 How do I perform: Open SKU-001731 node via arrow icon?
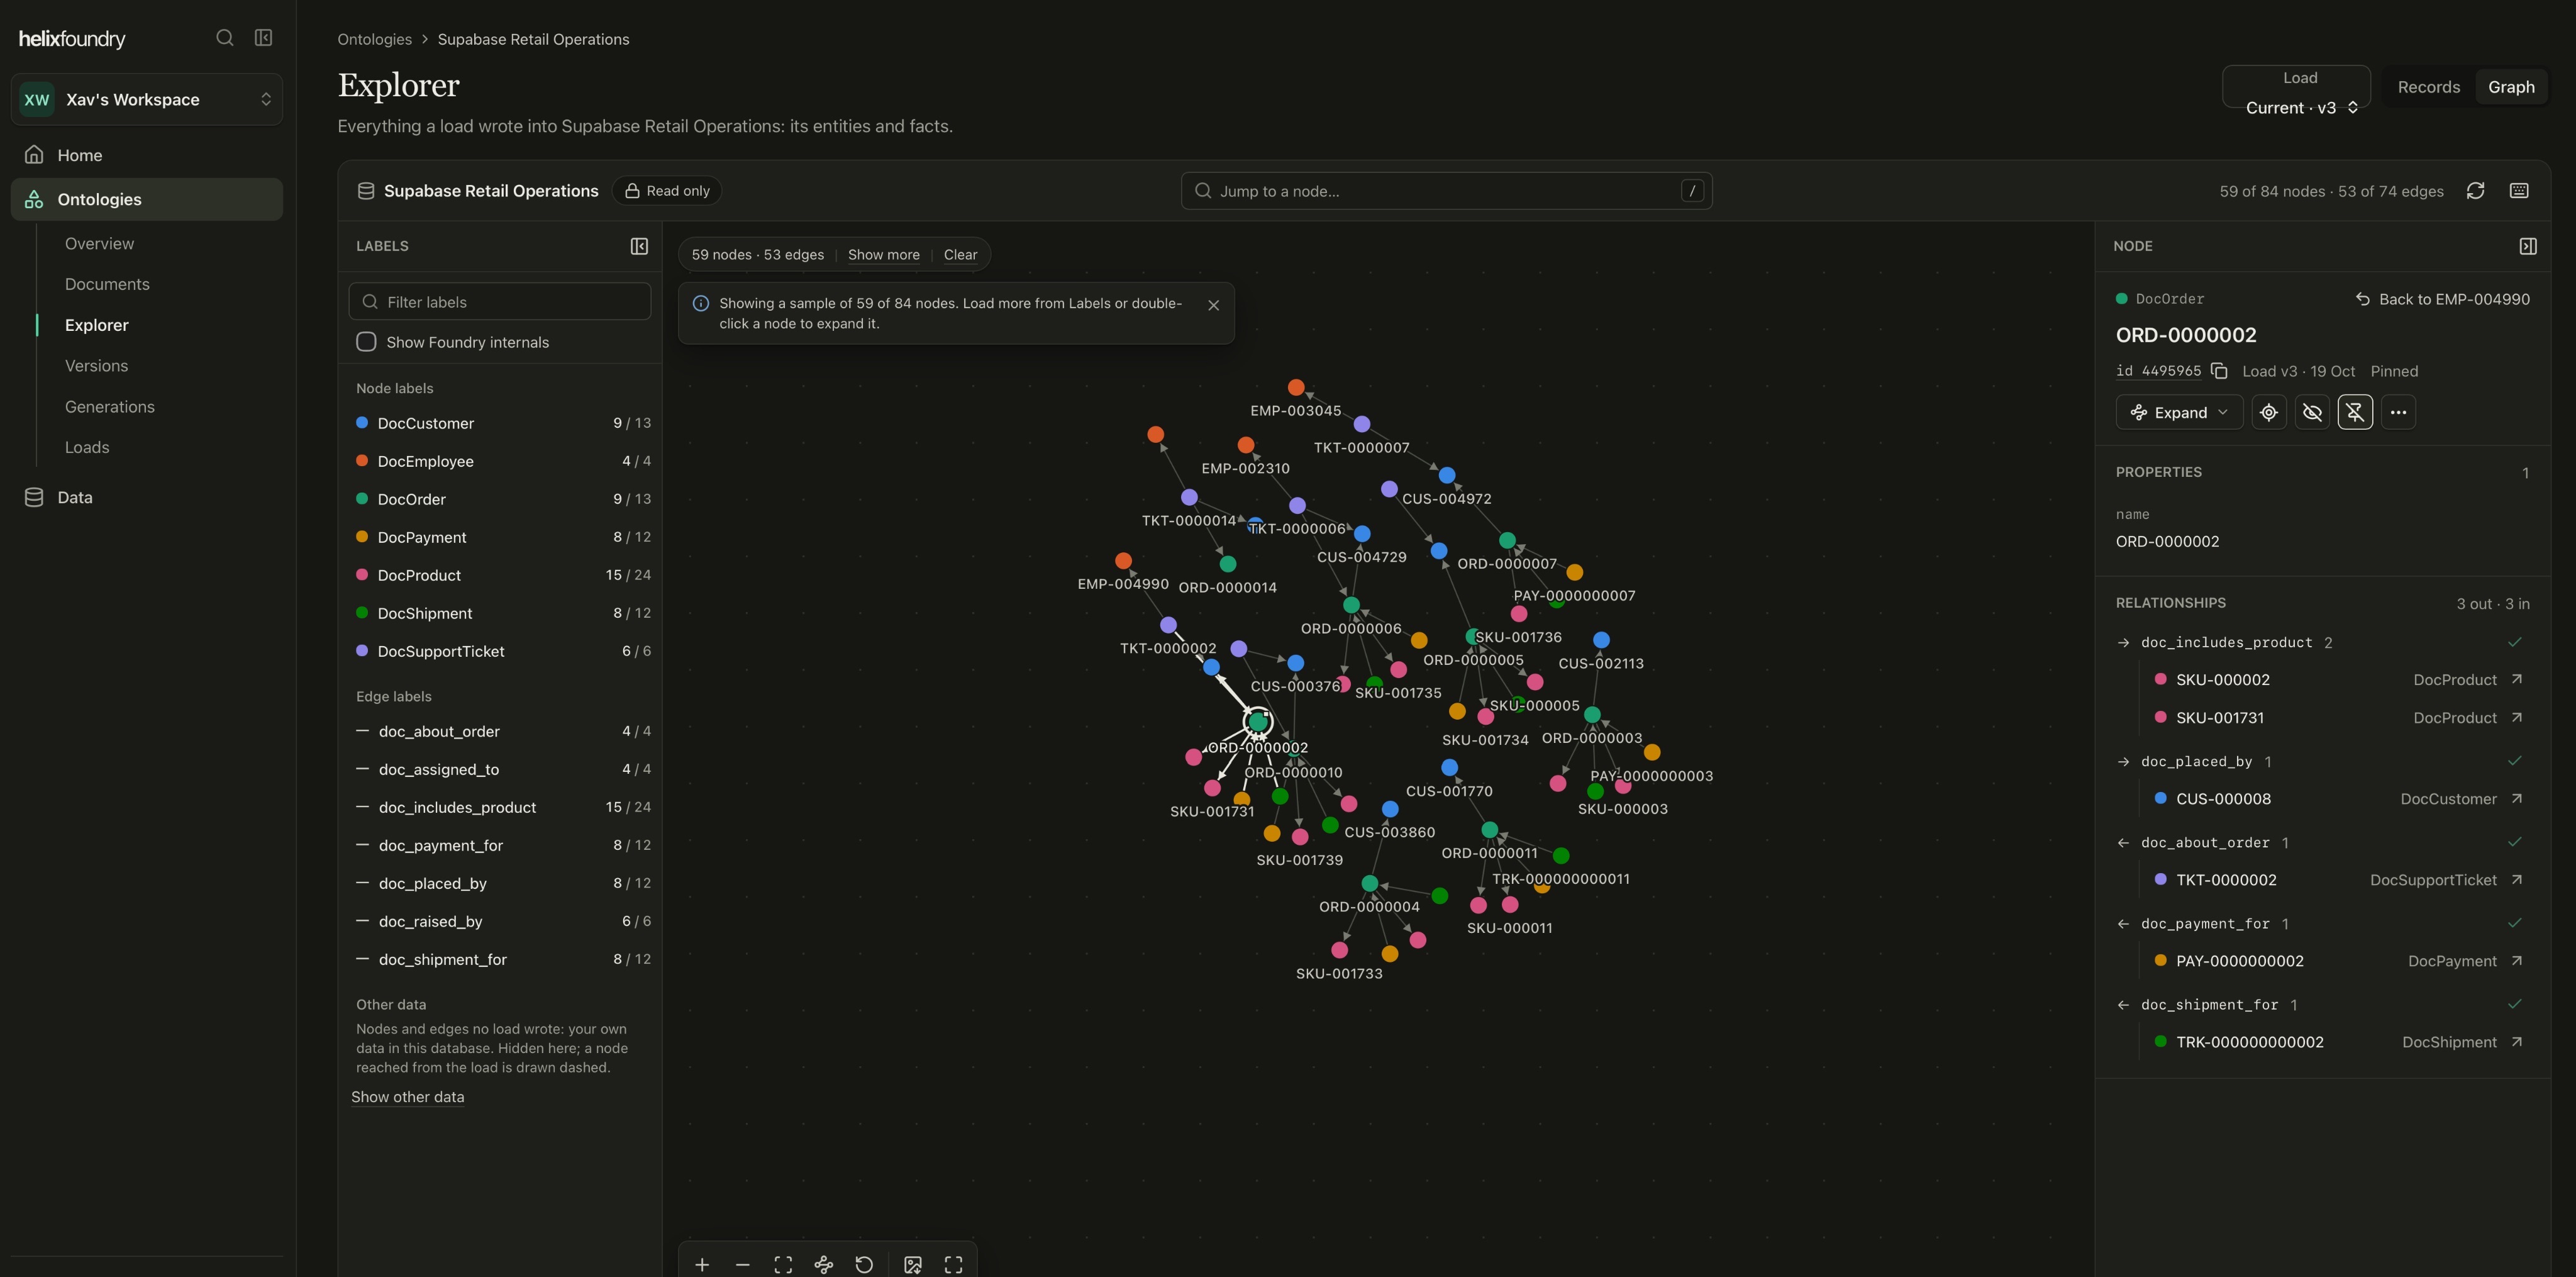[x=2517, y=718]
